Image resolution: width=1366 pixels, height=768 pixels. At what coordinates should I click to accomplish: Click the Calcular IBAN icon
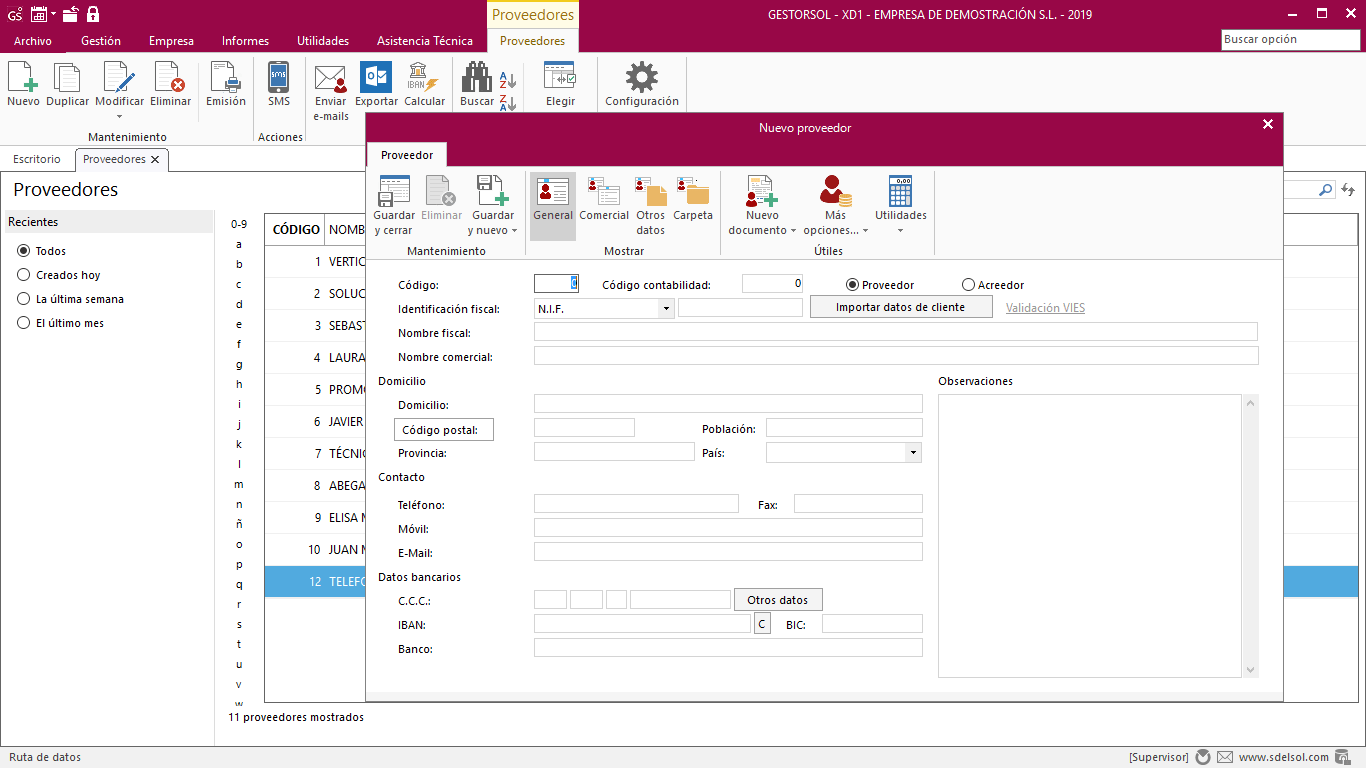(424, 79)
